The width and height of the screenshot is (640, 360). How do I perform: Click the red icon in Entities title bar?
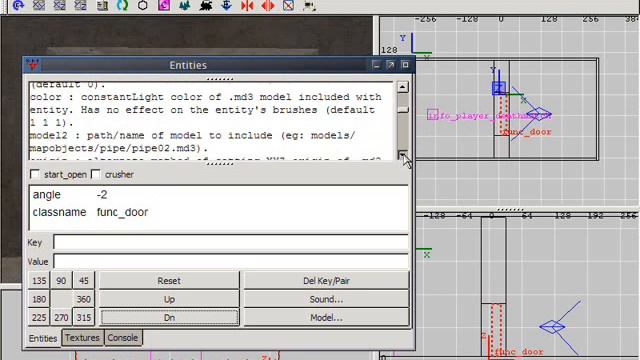point(33,65)
